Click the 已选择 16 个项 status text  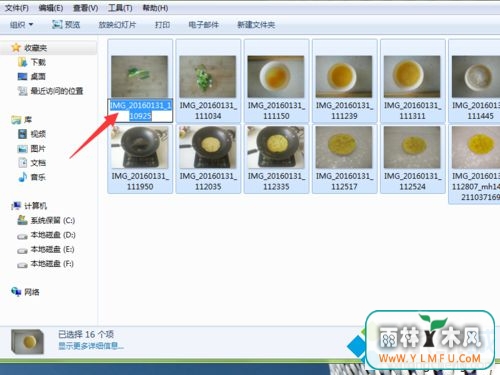tap(86, 334)
